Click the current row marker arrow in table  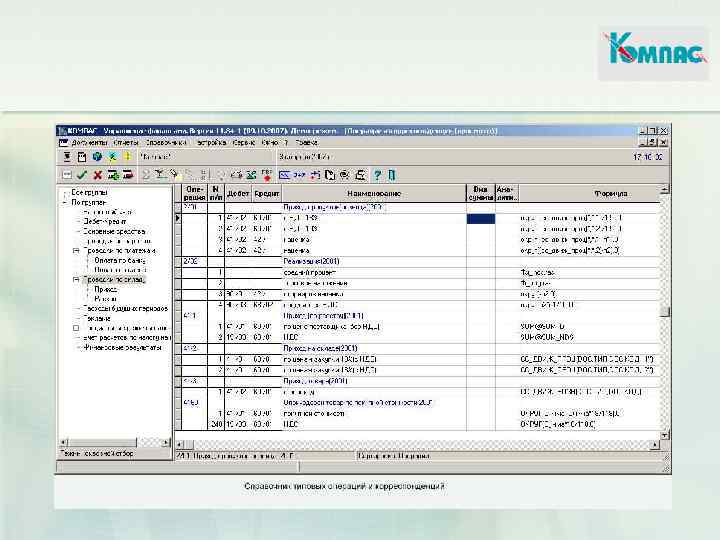[178, 218]
